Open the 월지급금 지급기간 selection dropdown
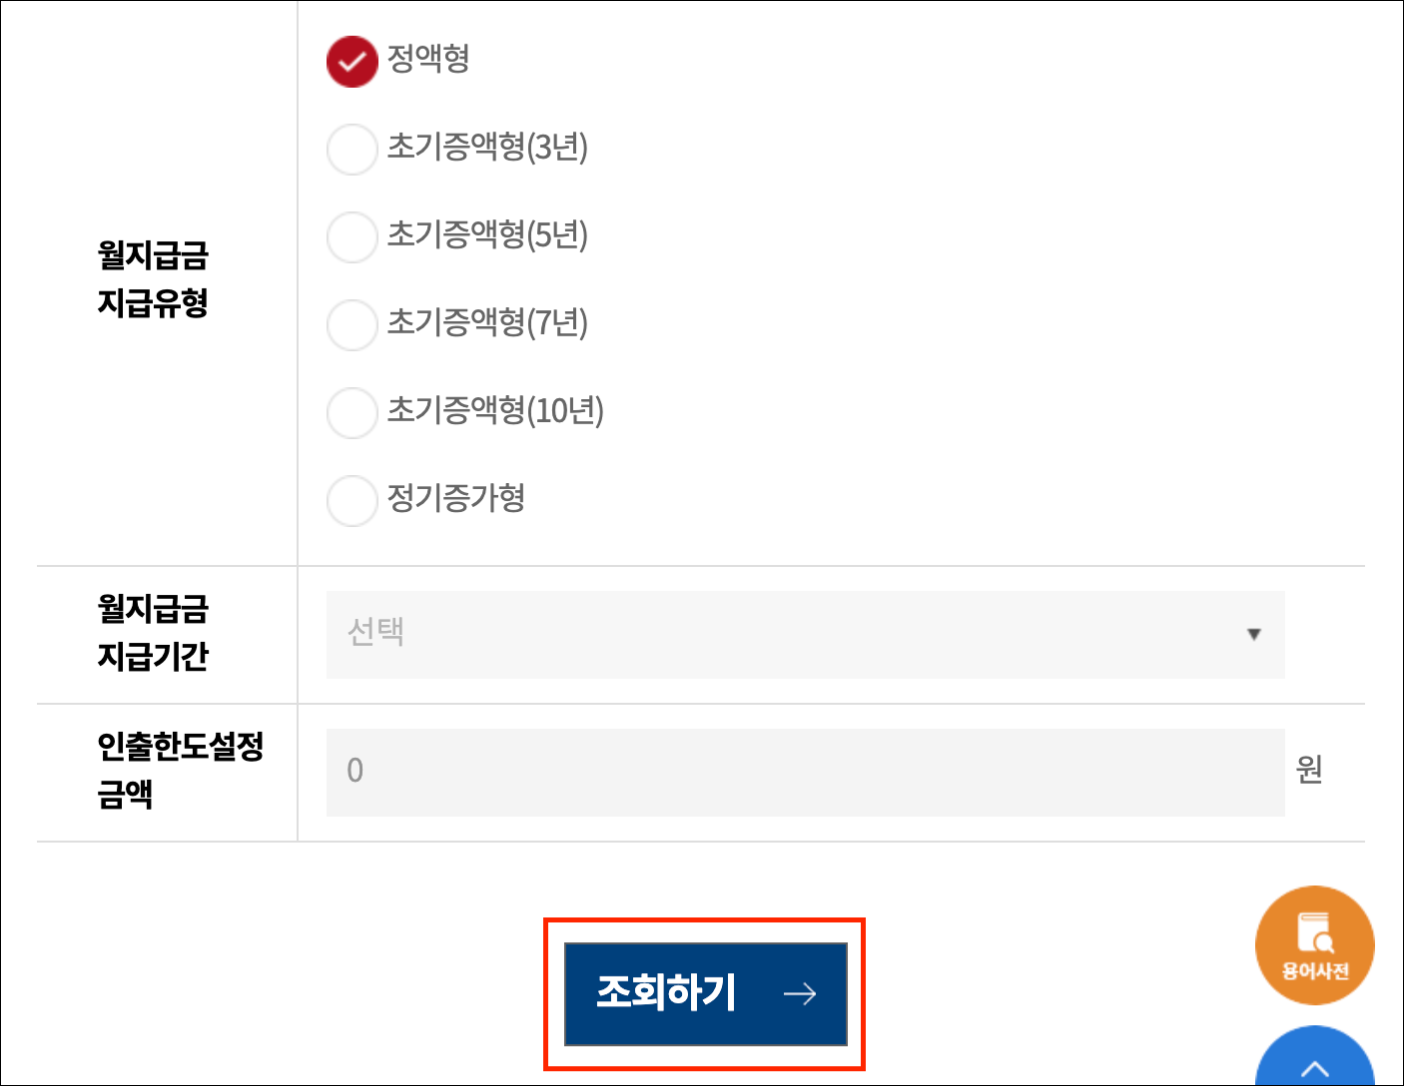 803,635
